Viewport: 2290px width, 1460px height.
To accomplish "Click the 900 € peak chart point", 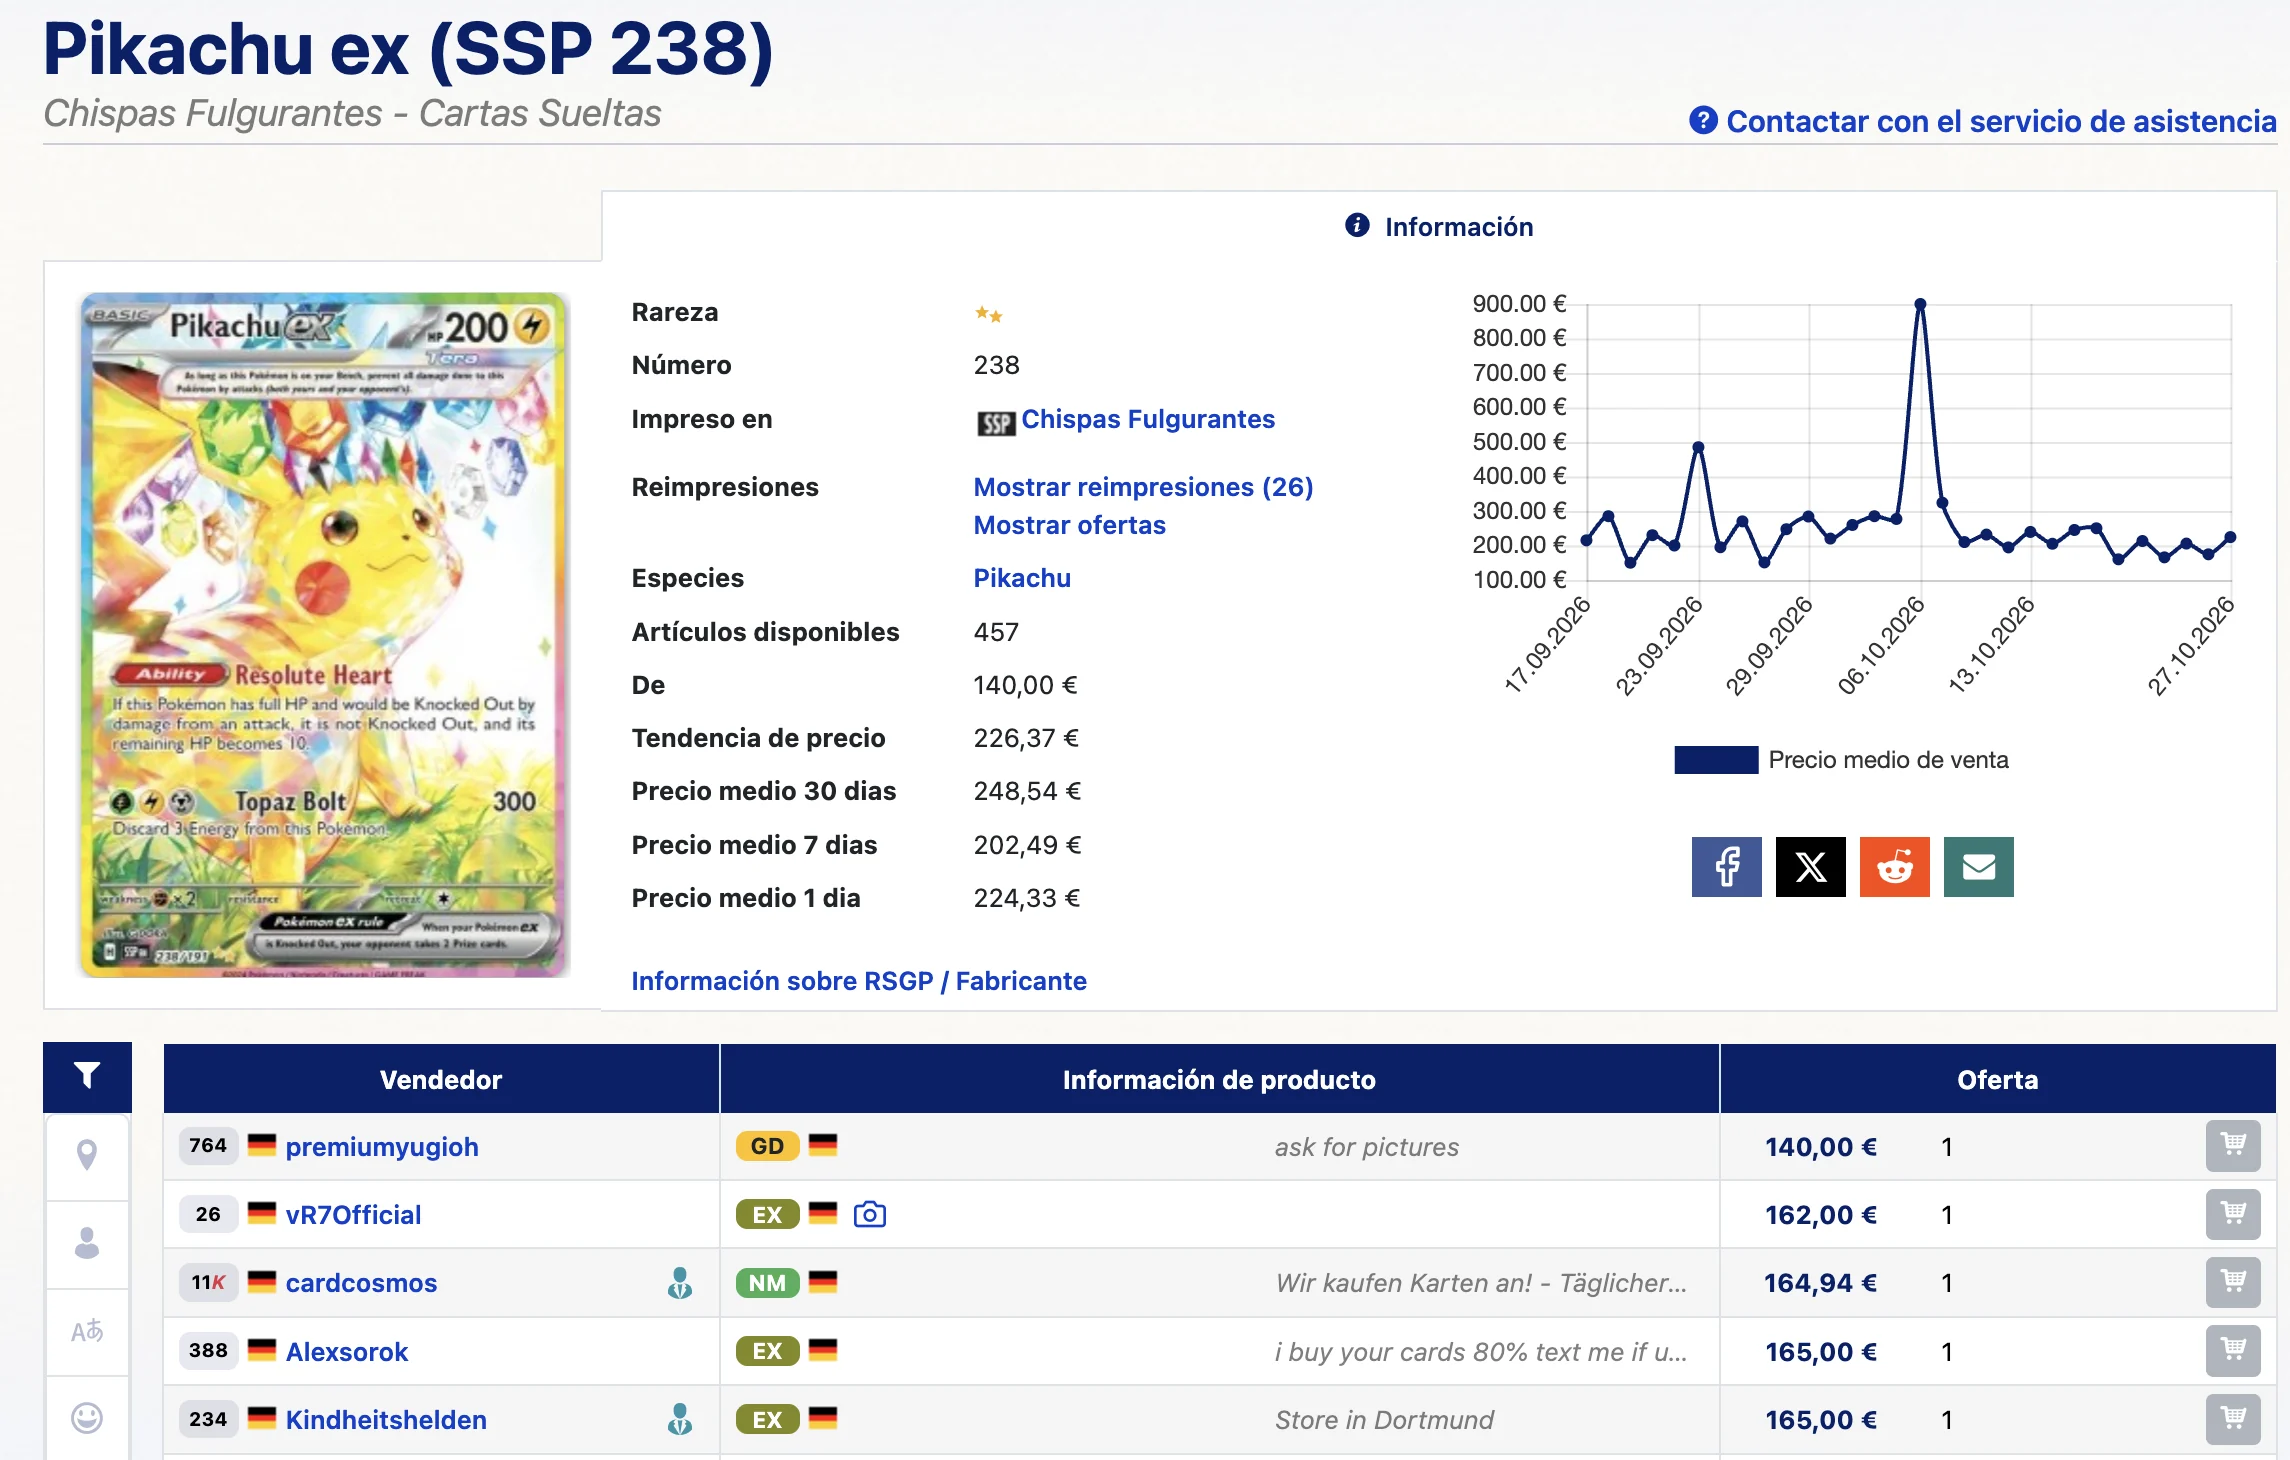I will [x=1920, y=303].
